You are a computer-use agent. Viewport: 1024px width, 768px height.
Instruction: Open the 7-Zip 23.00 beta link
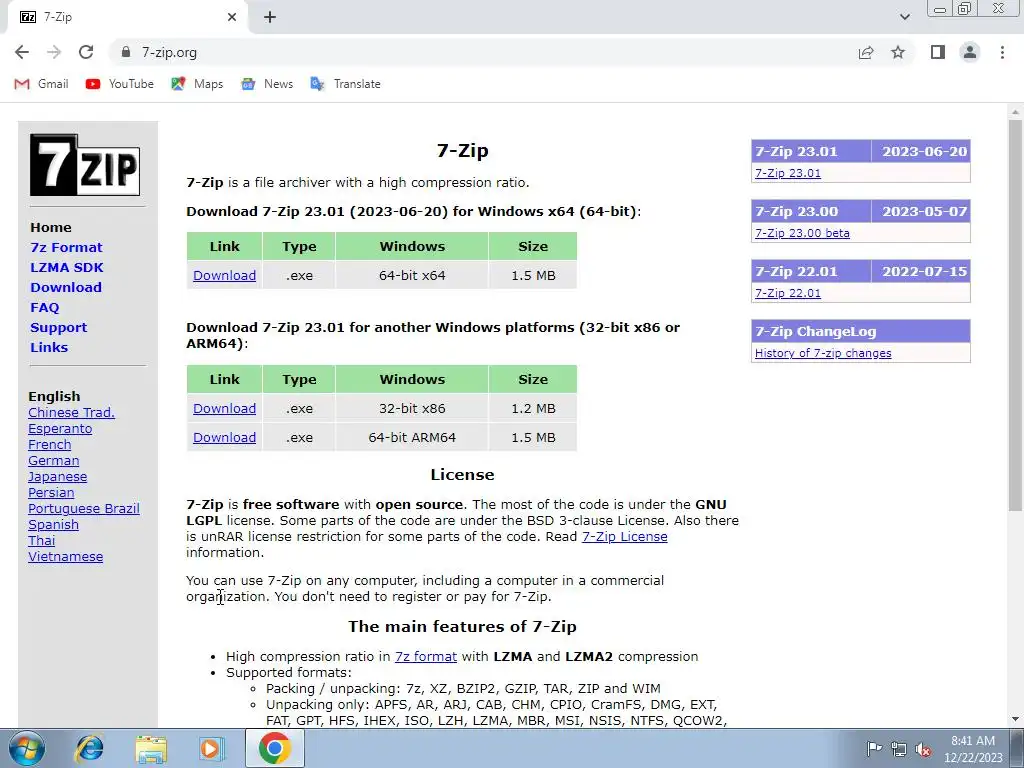[802, 233]
